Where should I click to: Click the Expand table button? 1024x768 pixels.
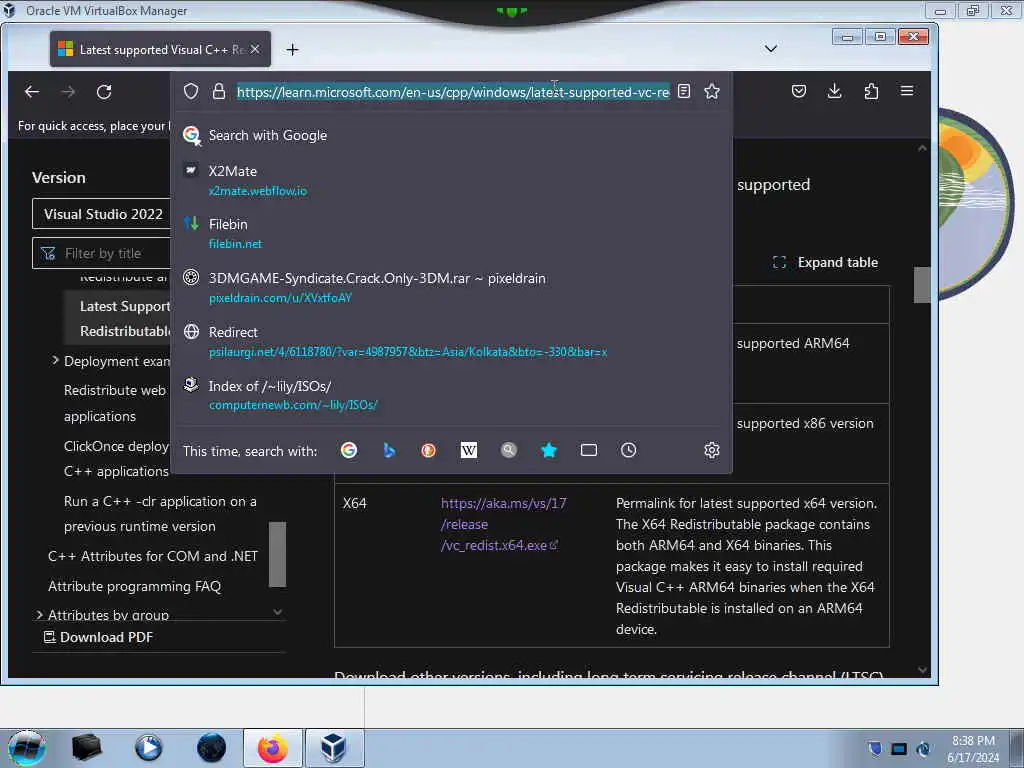click(x=825, y=262)
